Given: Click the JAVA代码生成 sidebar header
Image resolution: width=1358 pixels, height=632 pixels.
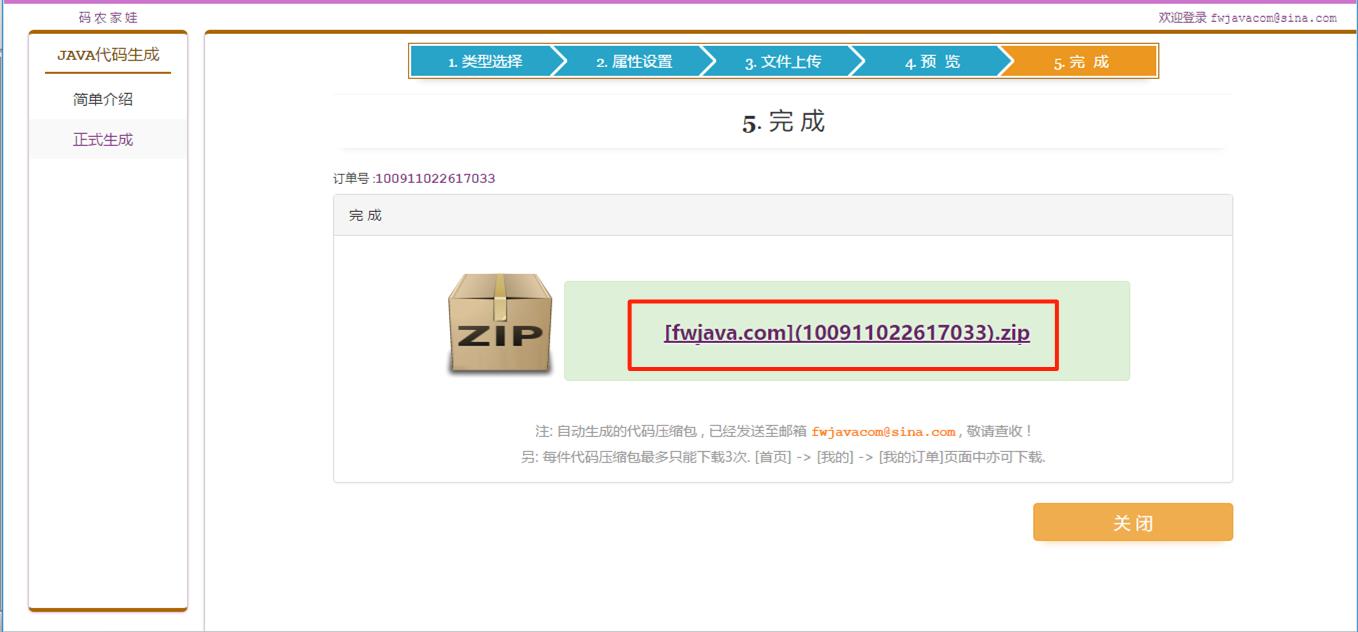Looking at the screenshot, I should click(x=108, y=55).
